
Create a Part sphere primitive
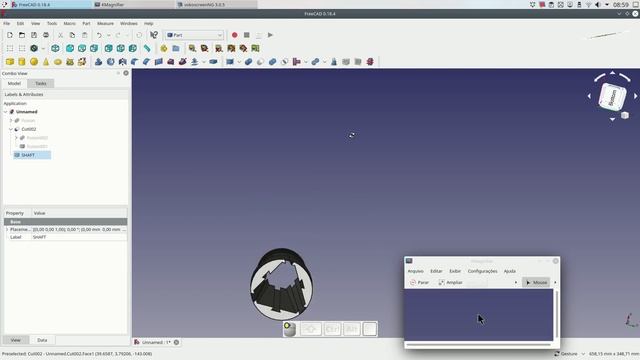click(x=34, y=62)
